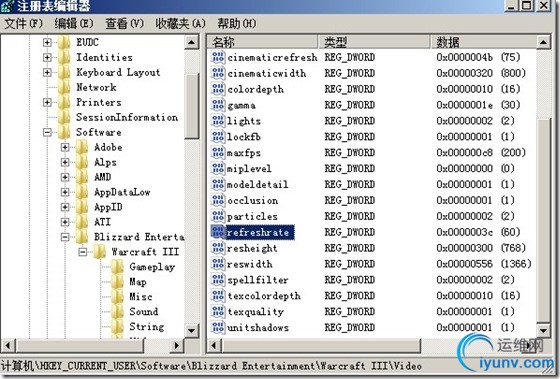Select the reswidth value name
The height and width of the screenshot is (379, 560).
(x=250, y=264)
